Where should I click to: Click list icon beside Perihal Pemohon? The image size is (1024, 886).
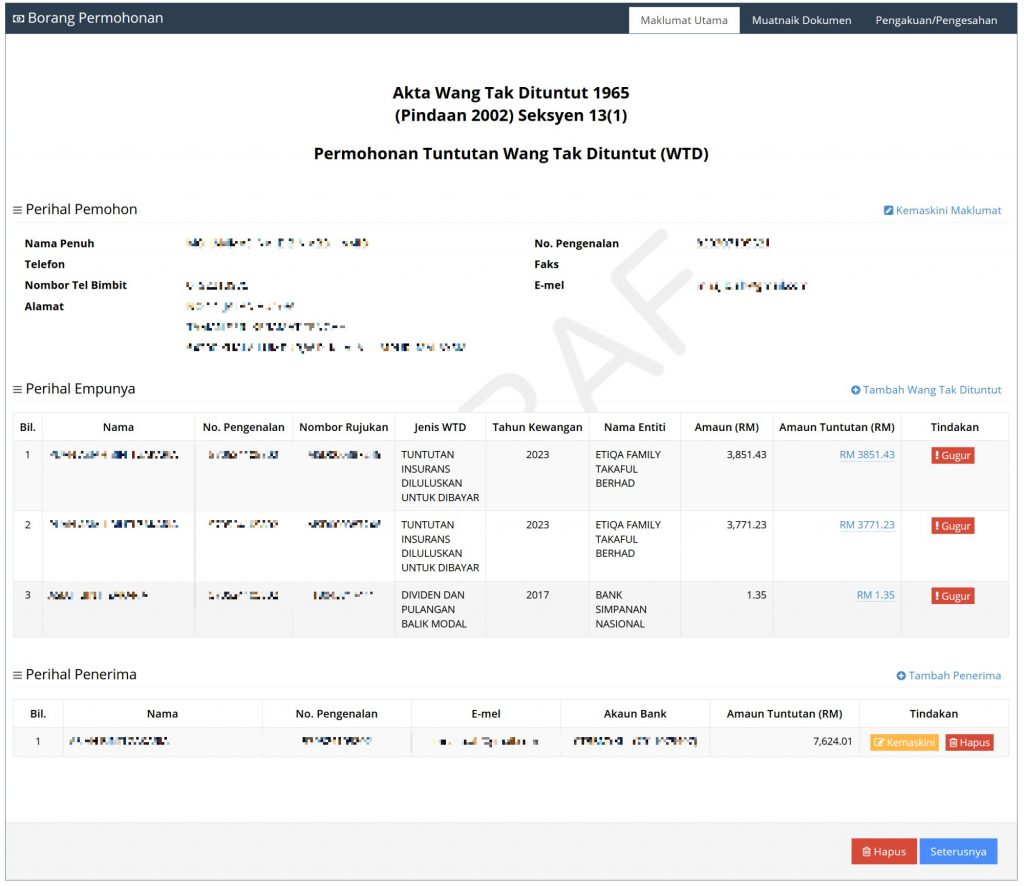[x=18, y=210]
